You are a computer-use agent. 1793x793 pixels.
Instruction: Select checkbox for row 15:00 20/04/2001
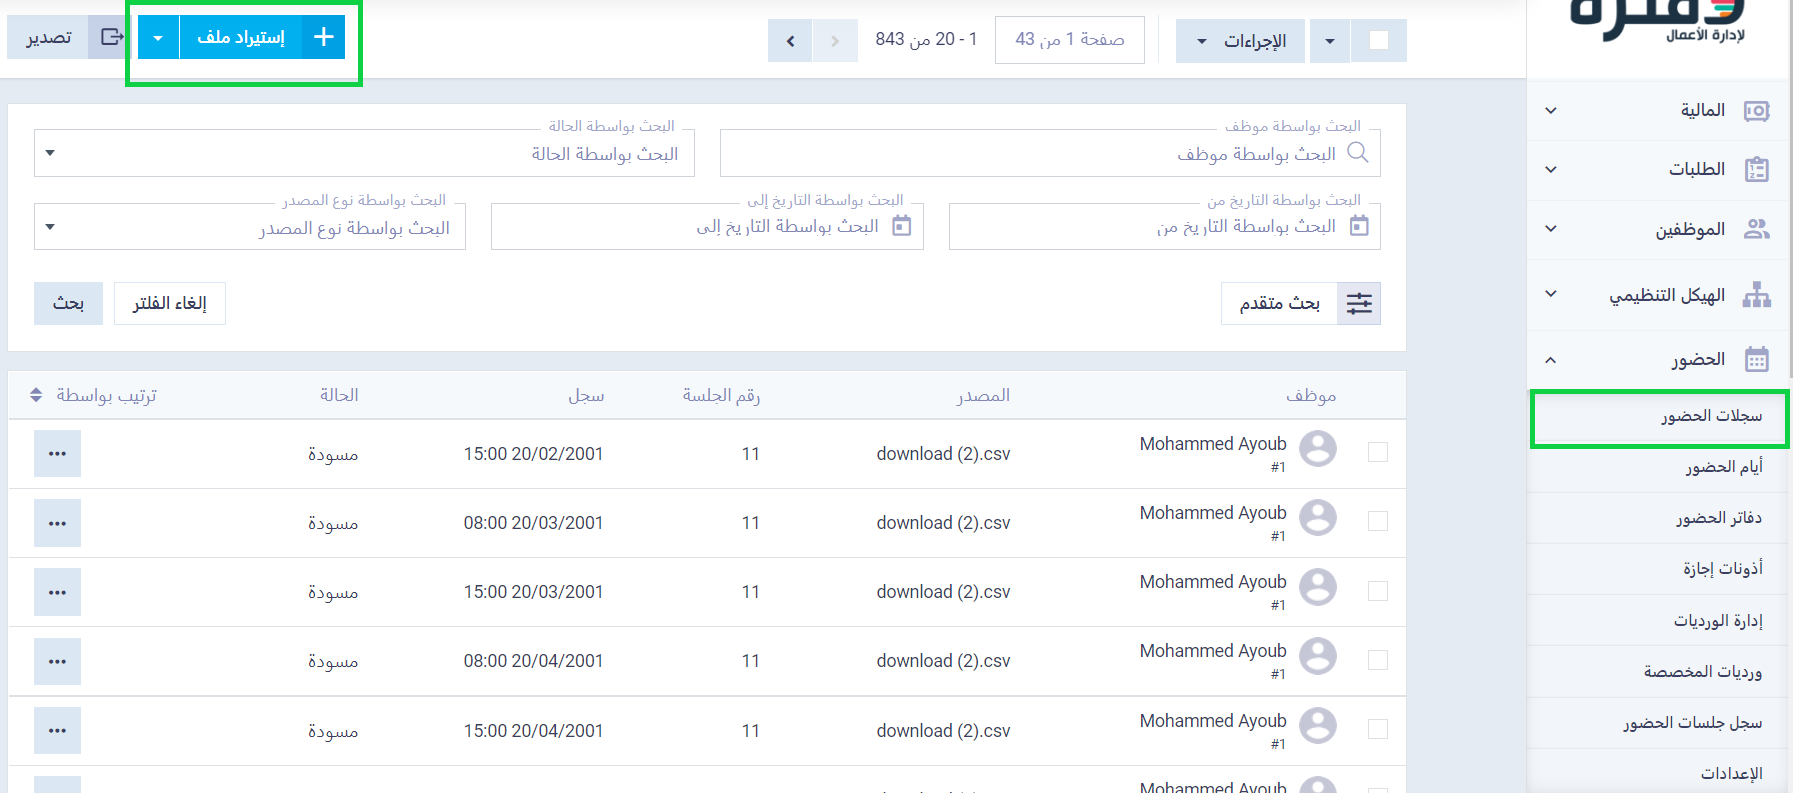tap(1378, 729)
